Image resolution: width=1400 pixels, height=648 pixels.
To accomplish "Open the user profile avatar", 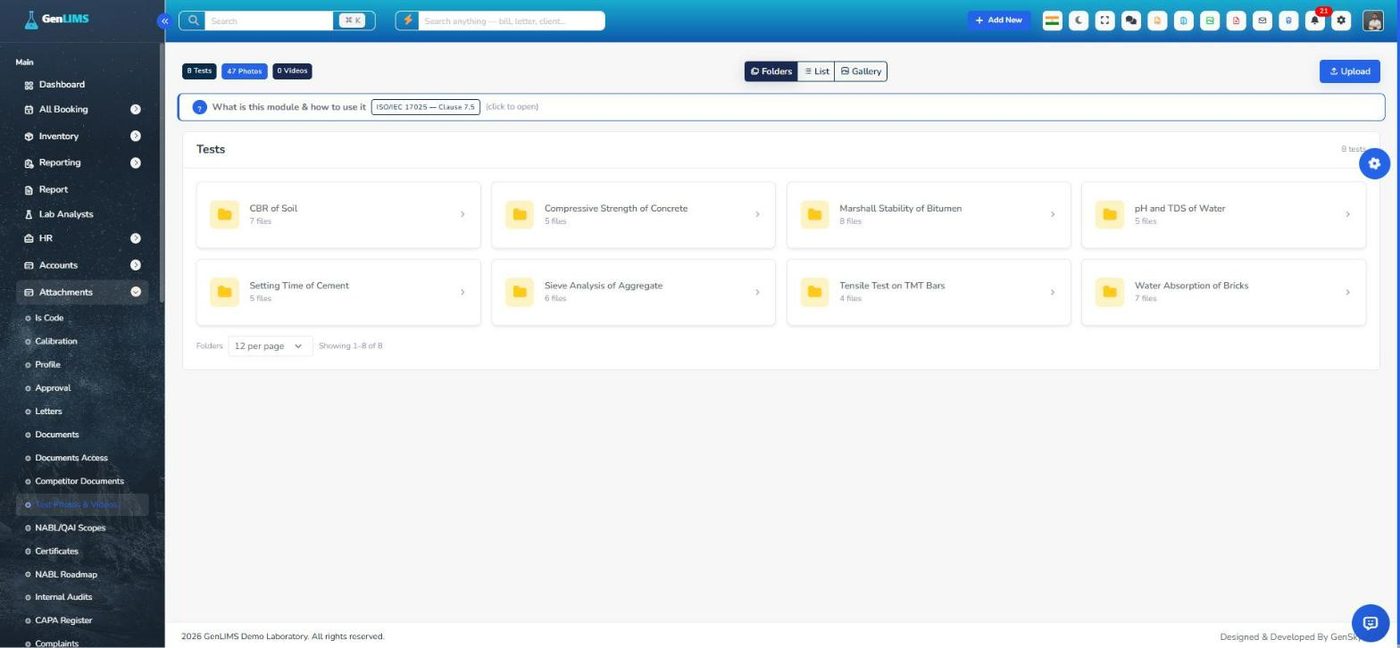I will click(x=1373, y=20).
